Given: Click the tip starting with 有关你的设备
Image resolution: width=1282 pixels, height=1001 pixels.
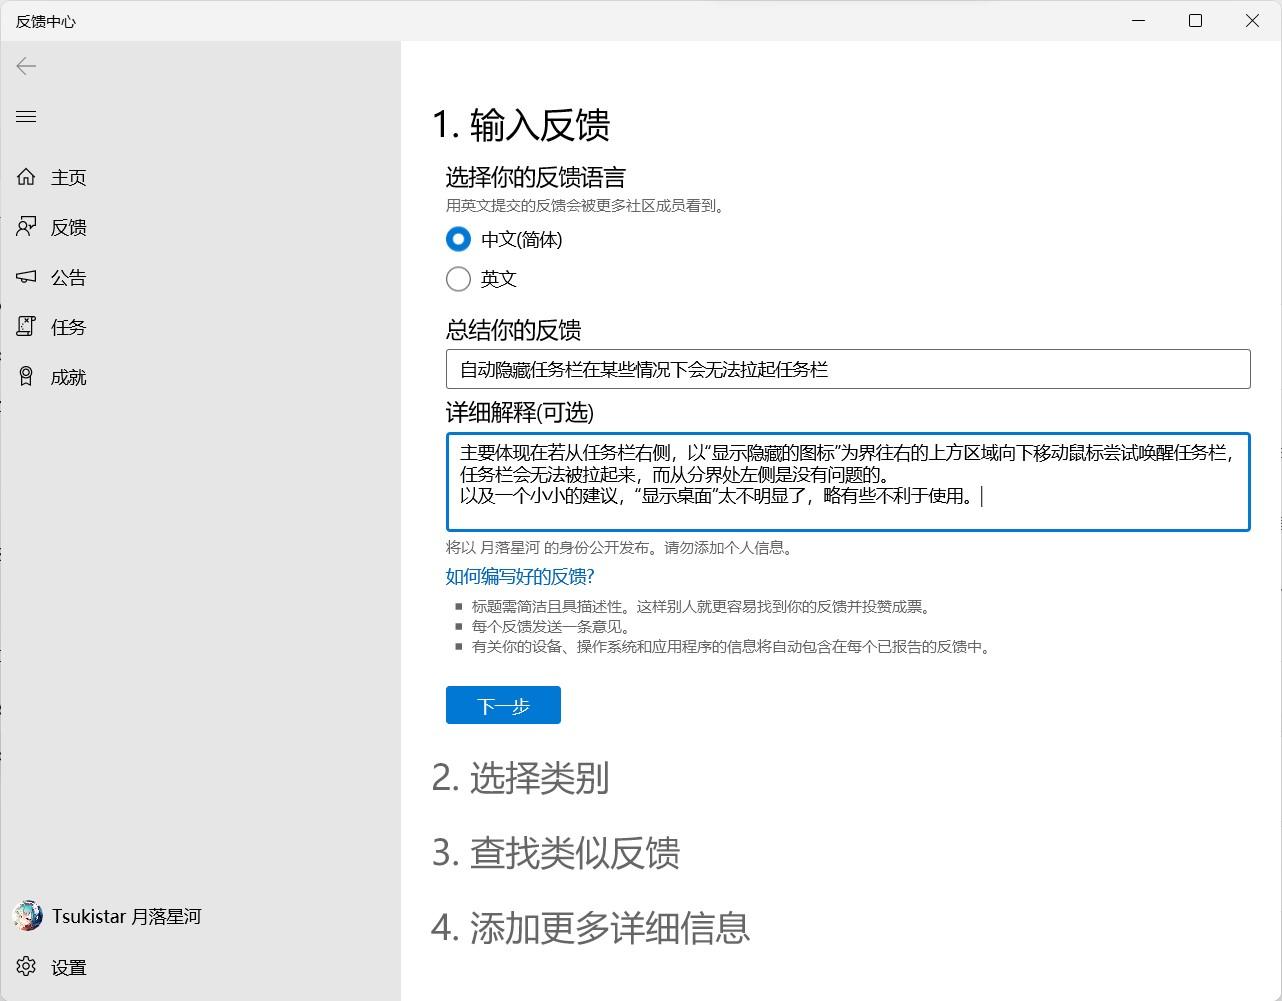Looking at the screenshot, I should [733, 647].
